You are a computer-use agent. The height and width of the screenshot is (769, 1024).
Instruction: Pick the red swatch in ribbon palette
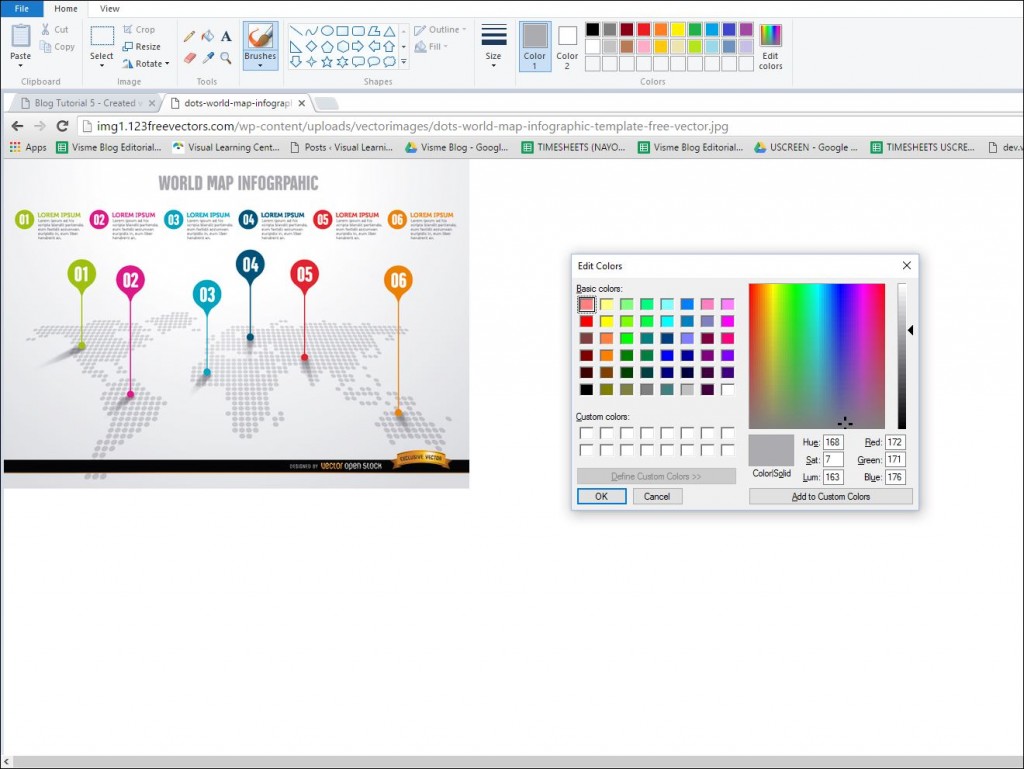click(x=643, y=29)
